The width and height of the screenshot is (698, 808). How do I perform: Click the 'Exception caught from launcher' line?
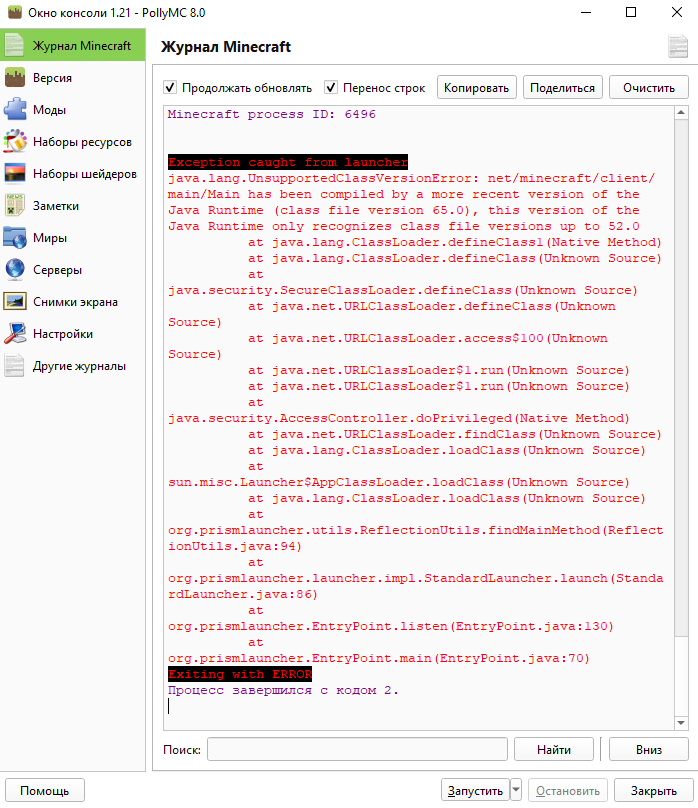(288, 162)
